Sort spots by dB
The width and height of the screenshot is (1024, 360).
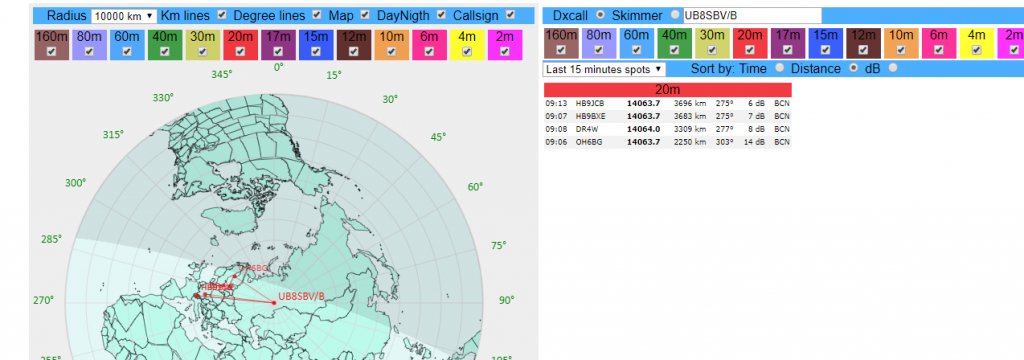tap(893, 67)
